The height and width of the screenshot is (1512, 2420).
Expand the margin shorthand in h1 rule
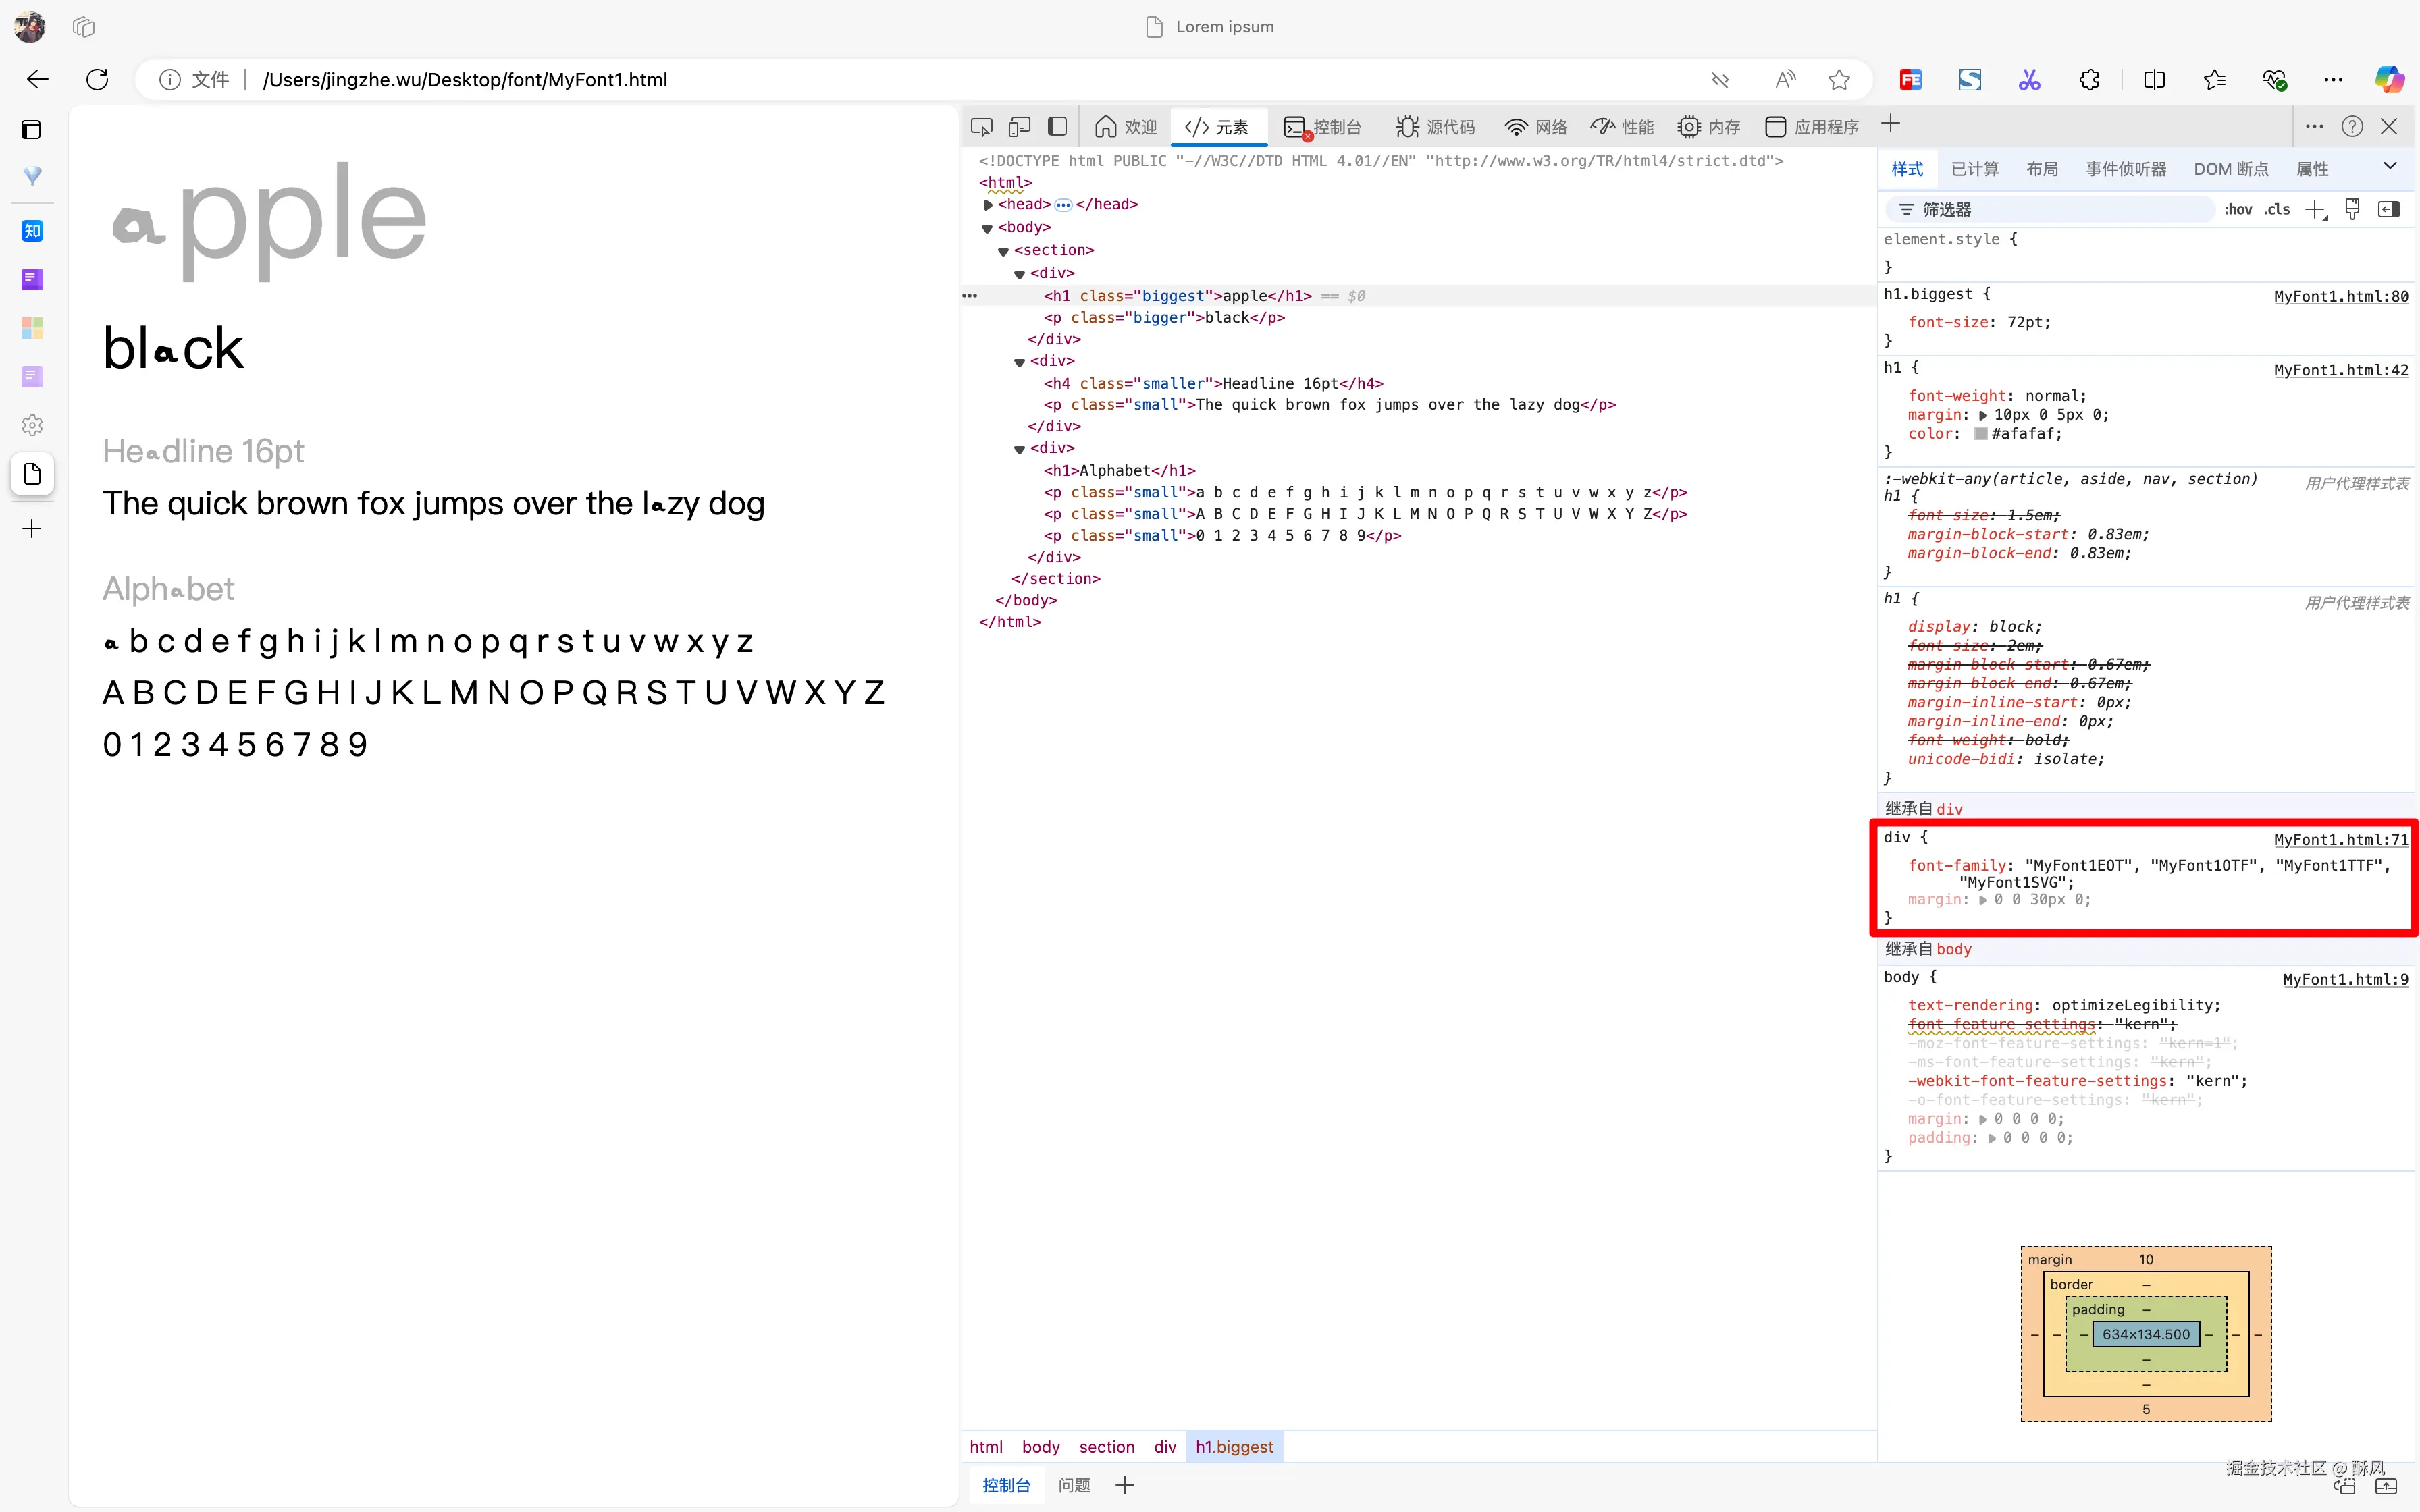pyautogui.click(x=1983, y=415)
